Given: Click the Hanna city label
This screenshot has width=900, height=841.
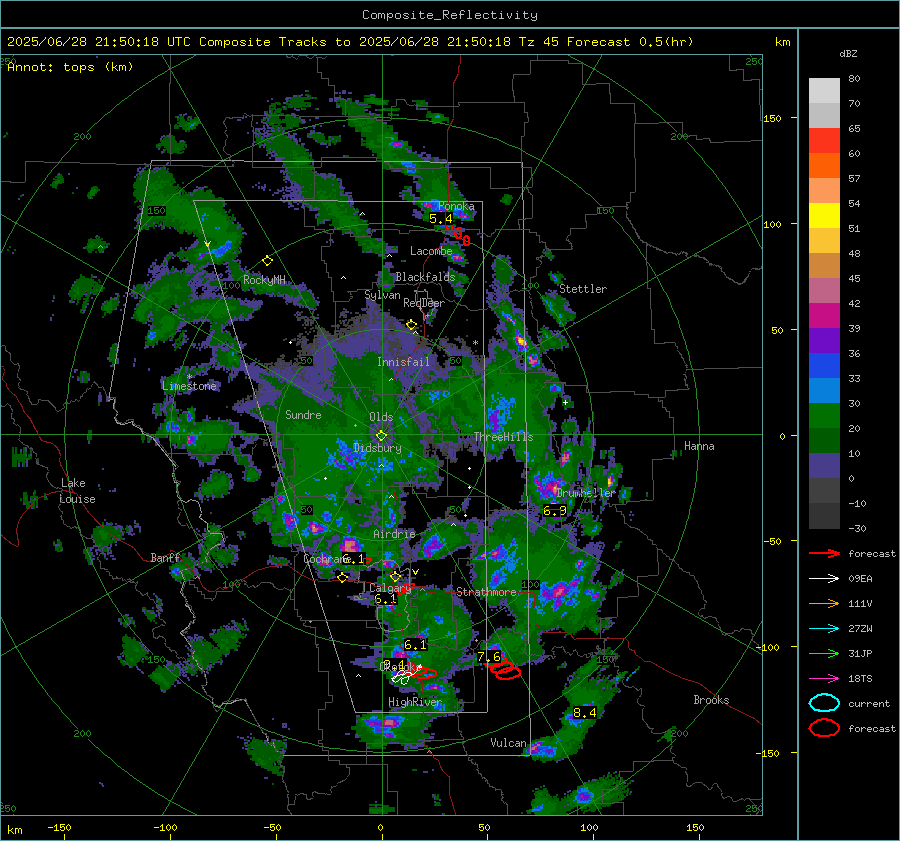Looking at the screenshot, I should click(699, 446).
